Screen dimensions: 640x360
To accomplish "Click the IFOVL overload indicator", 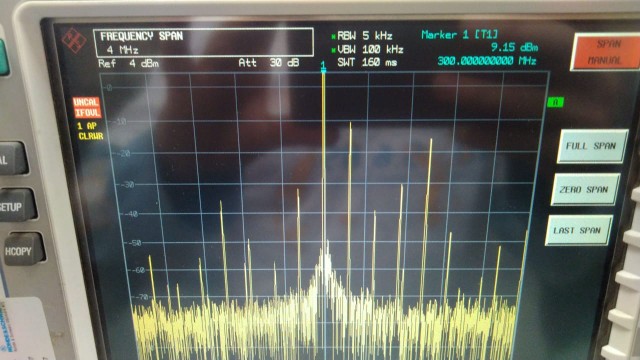I will click(87, 112).
